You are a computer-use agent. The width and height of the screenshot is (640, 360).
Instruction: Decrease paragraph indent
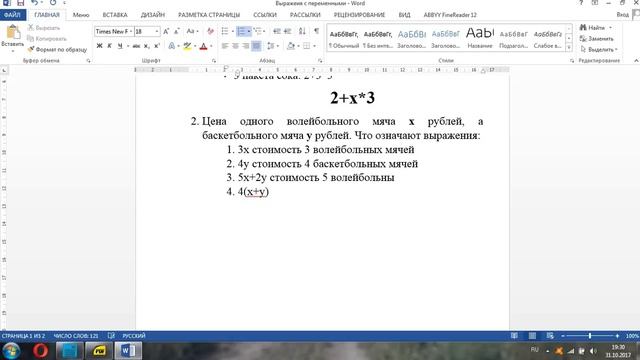click(x=277, y=31)
